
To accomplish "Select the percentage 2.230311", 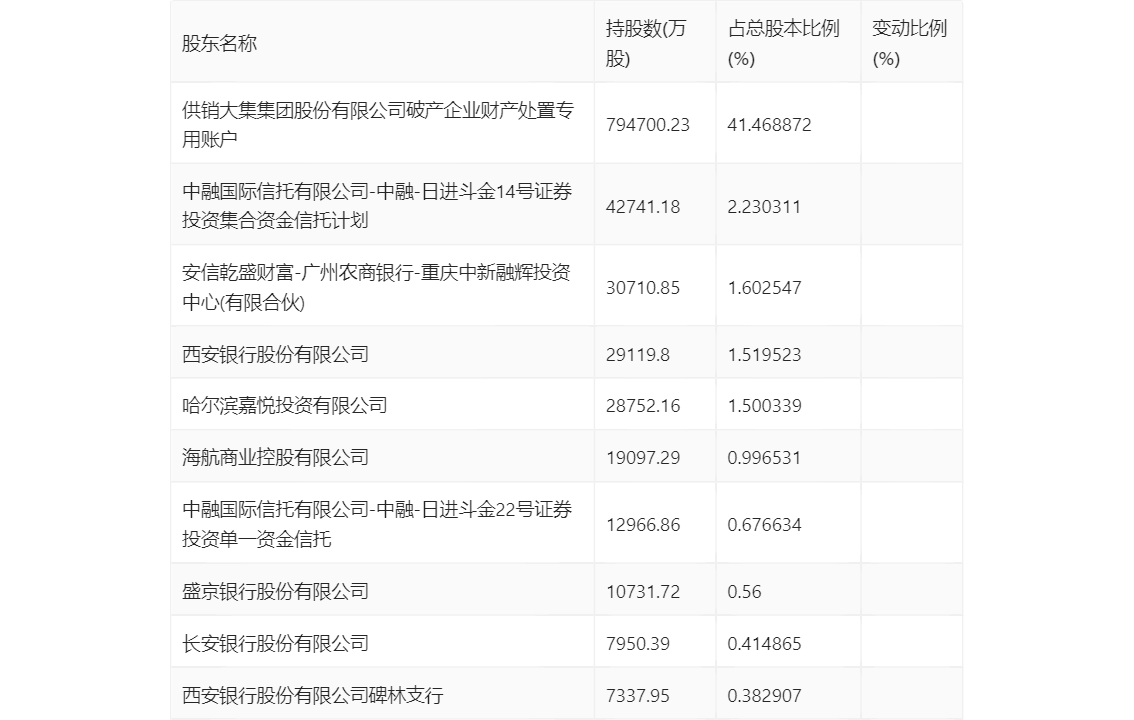I will [764, 207].
